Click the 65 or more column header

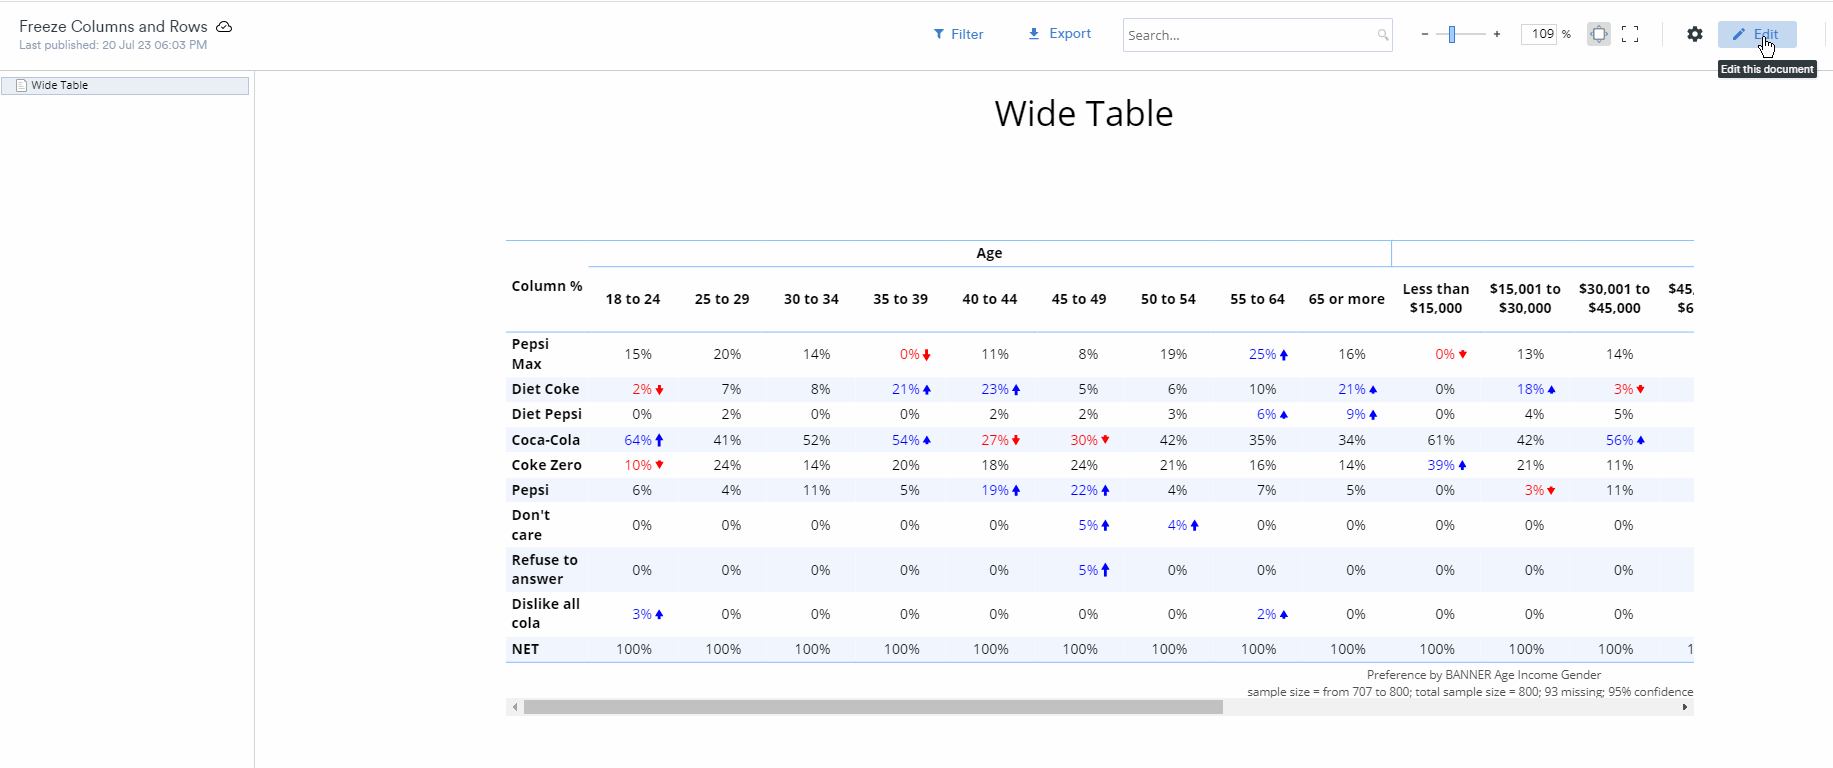tap(1346, 299)
